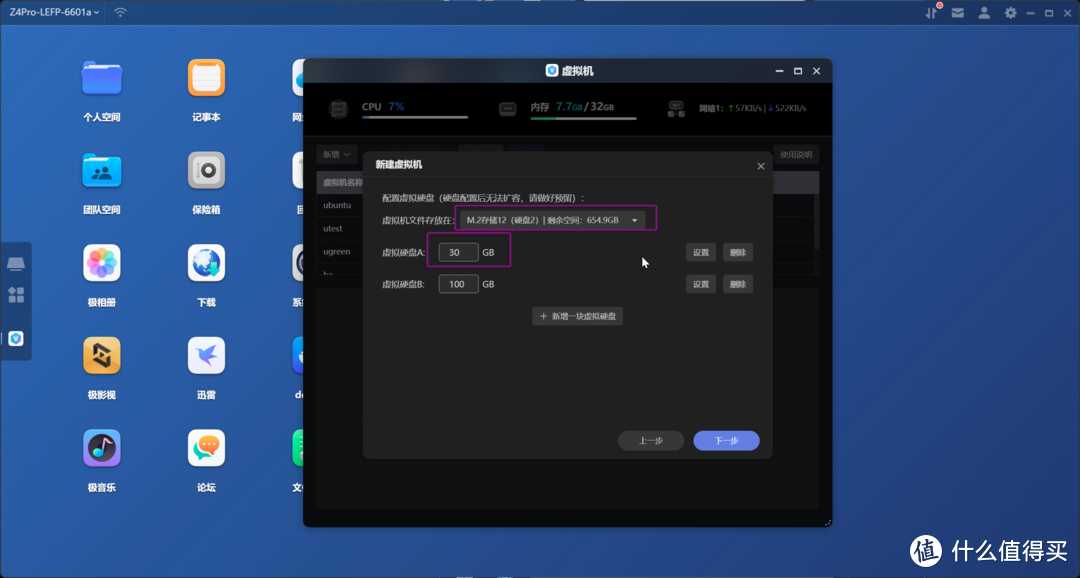Image resolution: width=1080 pixels, height=578 pixels.
Task: Launch the 迅雷 download app
Action: point(206,356)
